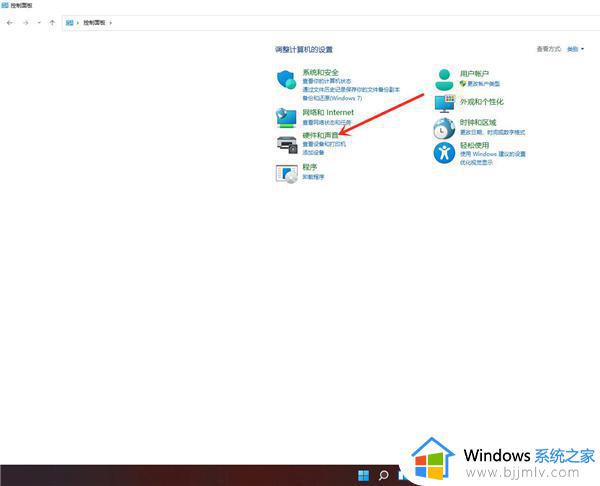The height and width of the screenshot is (486, 600).
Task: Open the Windows Start button on taskbar
Action: (x=363, y=475)
